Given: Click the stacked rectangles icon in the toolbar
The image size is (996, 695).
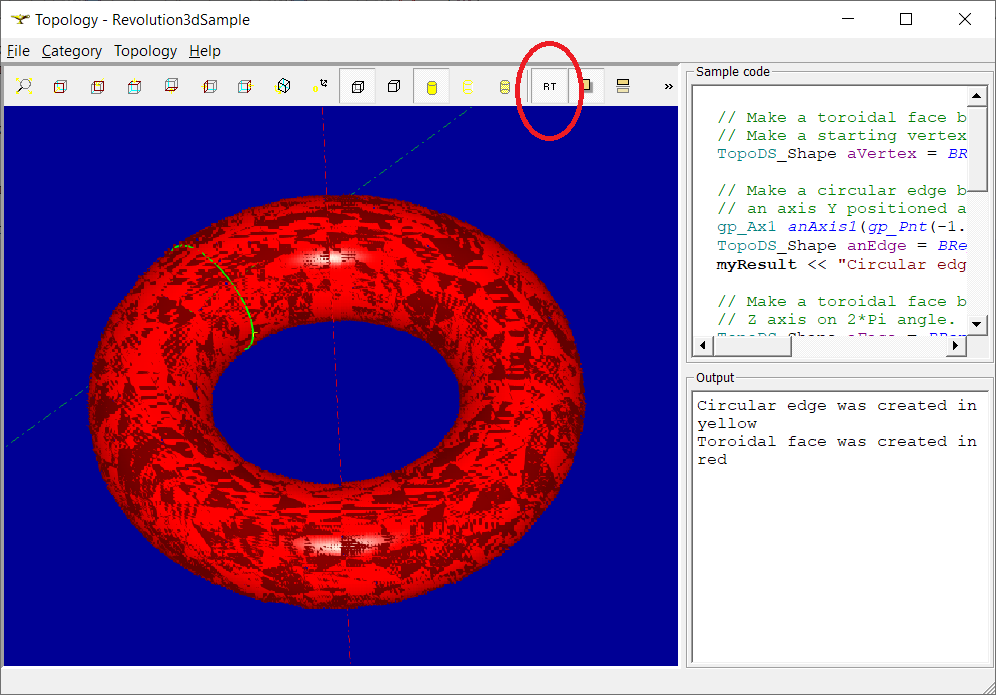Looking at the screenshot, I should 623,87.
